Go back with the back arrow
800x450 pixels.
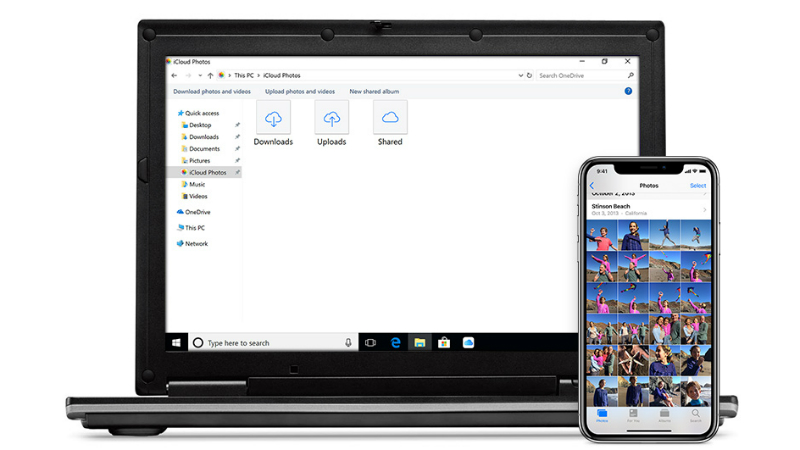pos(174,76)
